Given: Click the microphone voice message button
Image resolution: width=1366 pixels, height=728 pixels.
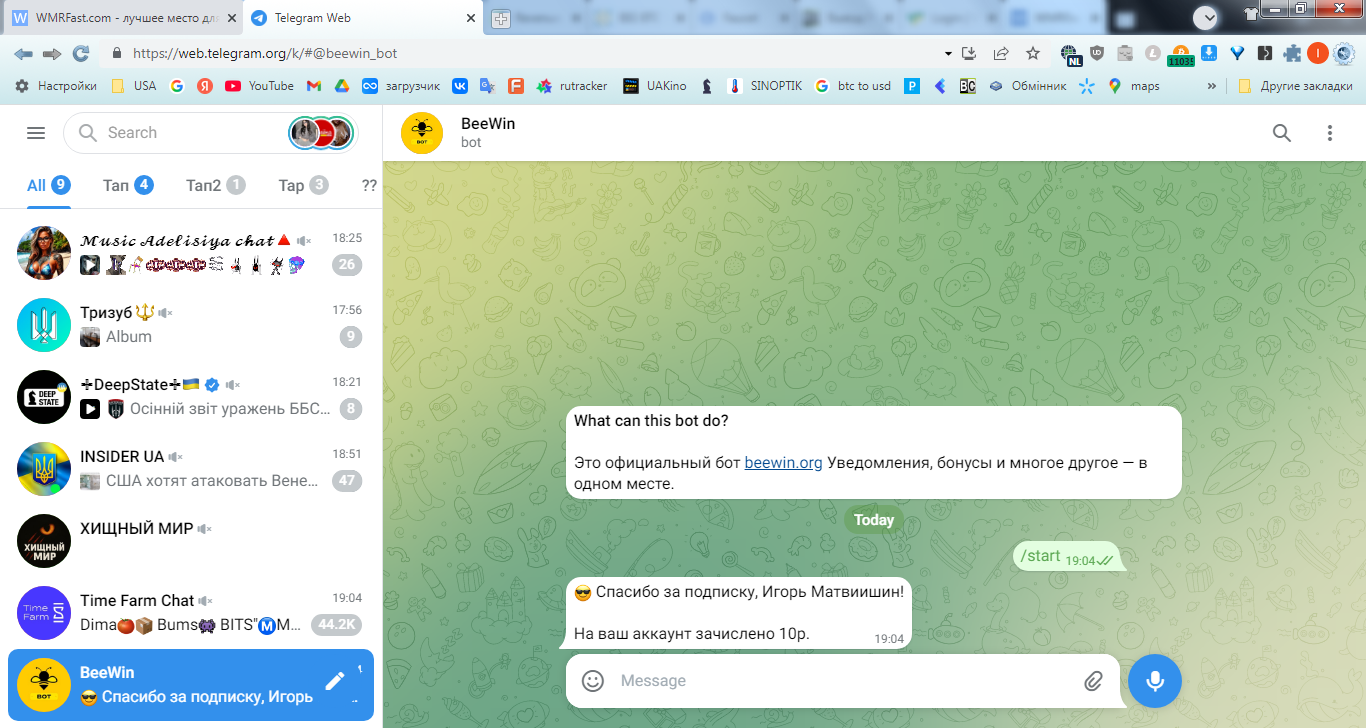Looking at the screenshot, I should (1155, 681).
